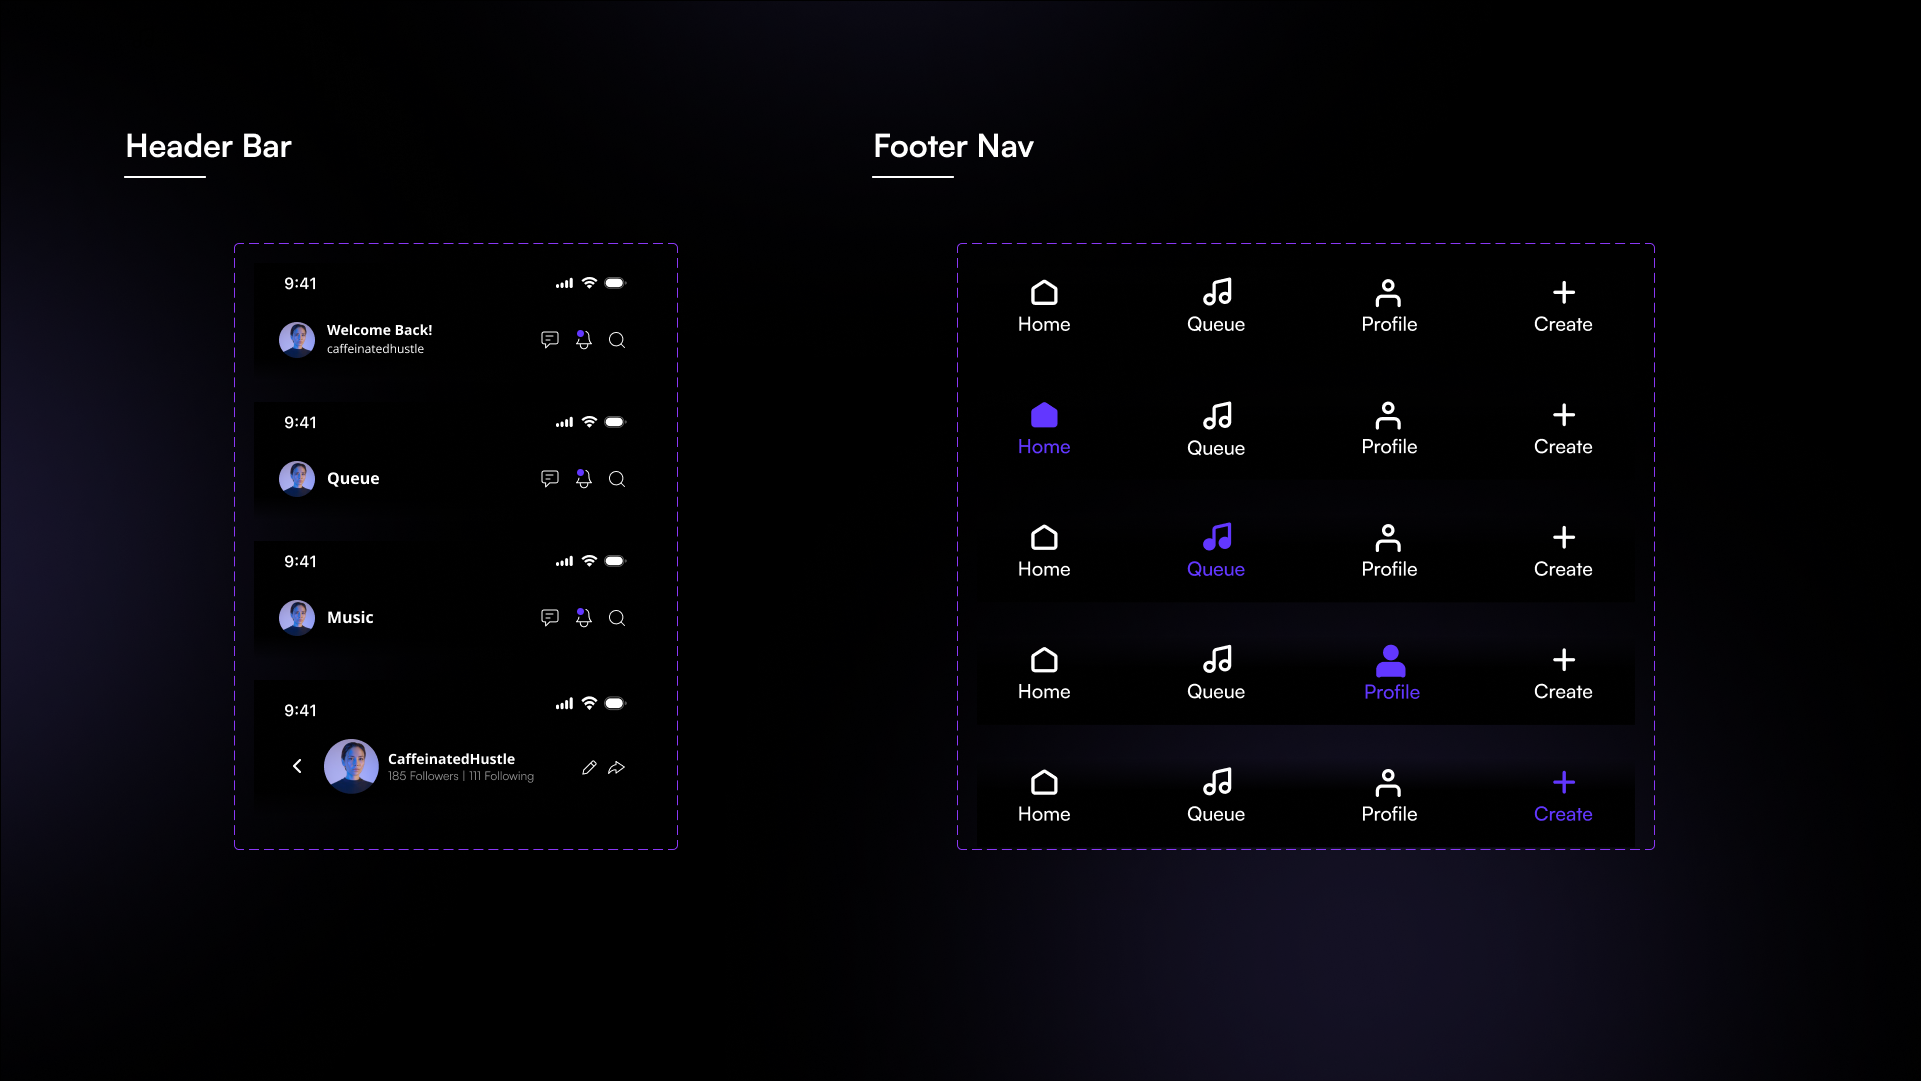The width and height of the screenshot is (1921, 1081).
Task: Click the pencil edit icon beside CaffeinatedHustle
Action: 589,768
